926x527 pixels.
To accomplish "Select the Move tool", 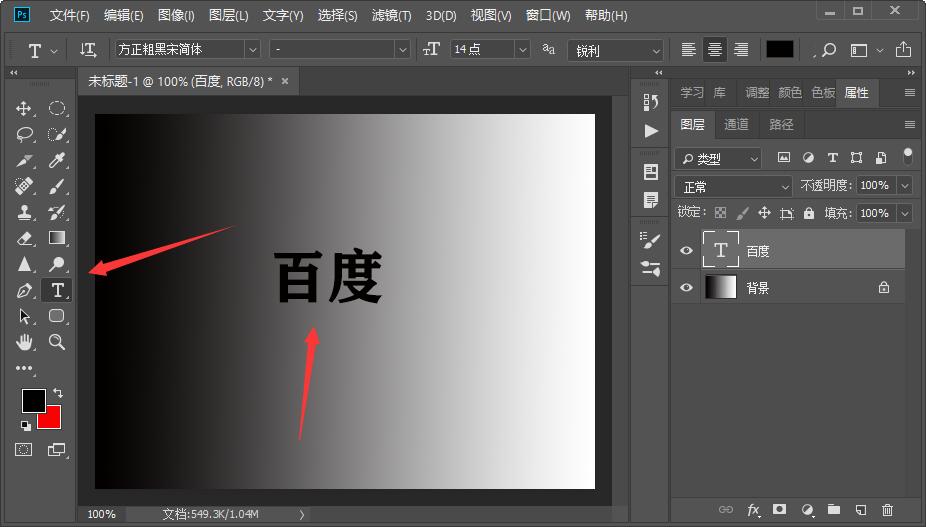I will [24, 108].
